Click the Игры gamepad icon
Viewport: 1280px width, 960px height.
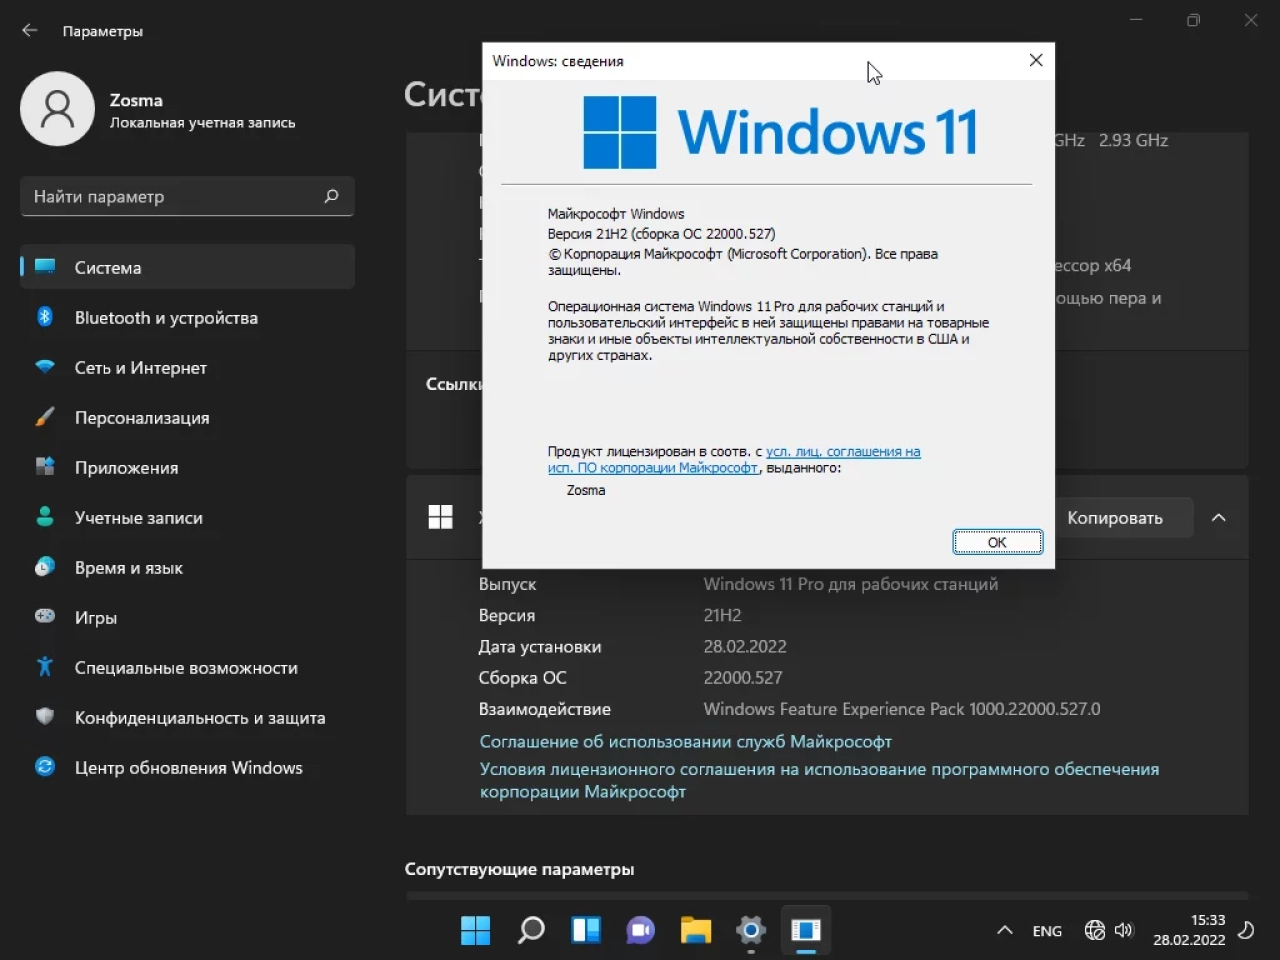point(45,617)
